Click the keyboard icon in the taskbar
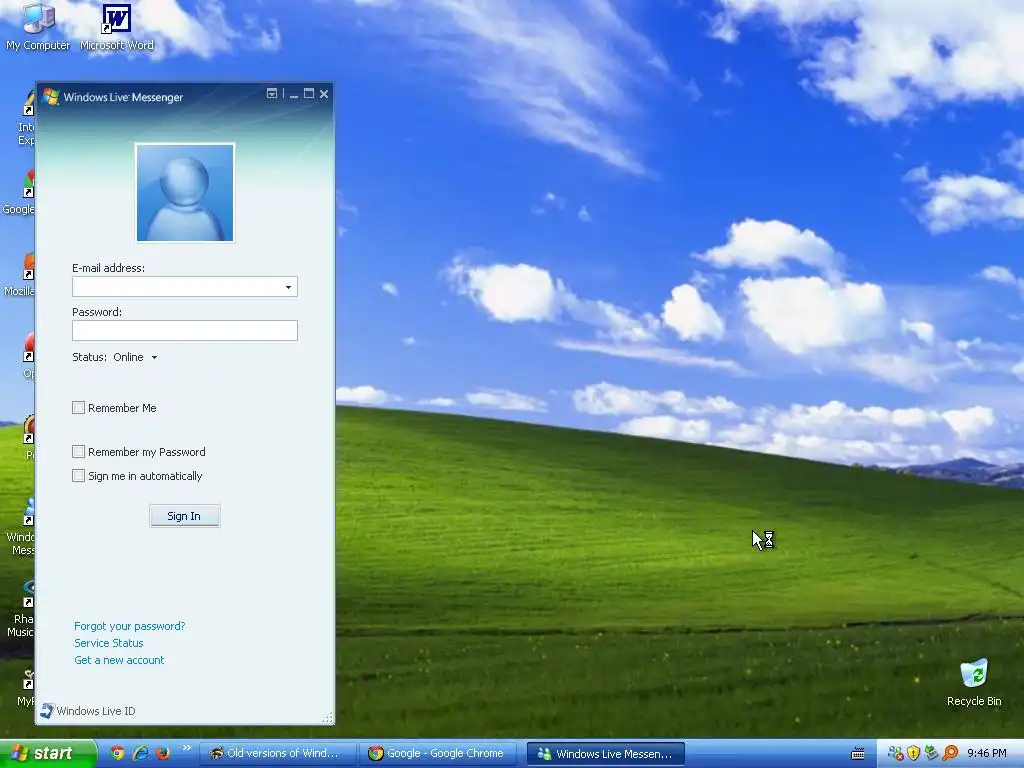The width and height of the screenshot is (1024, 768). (x=858, y=754)
